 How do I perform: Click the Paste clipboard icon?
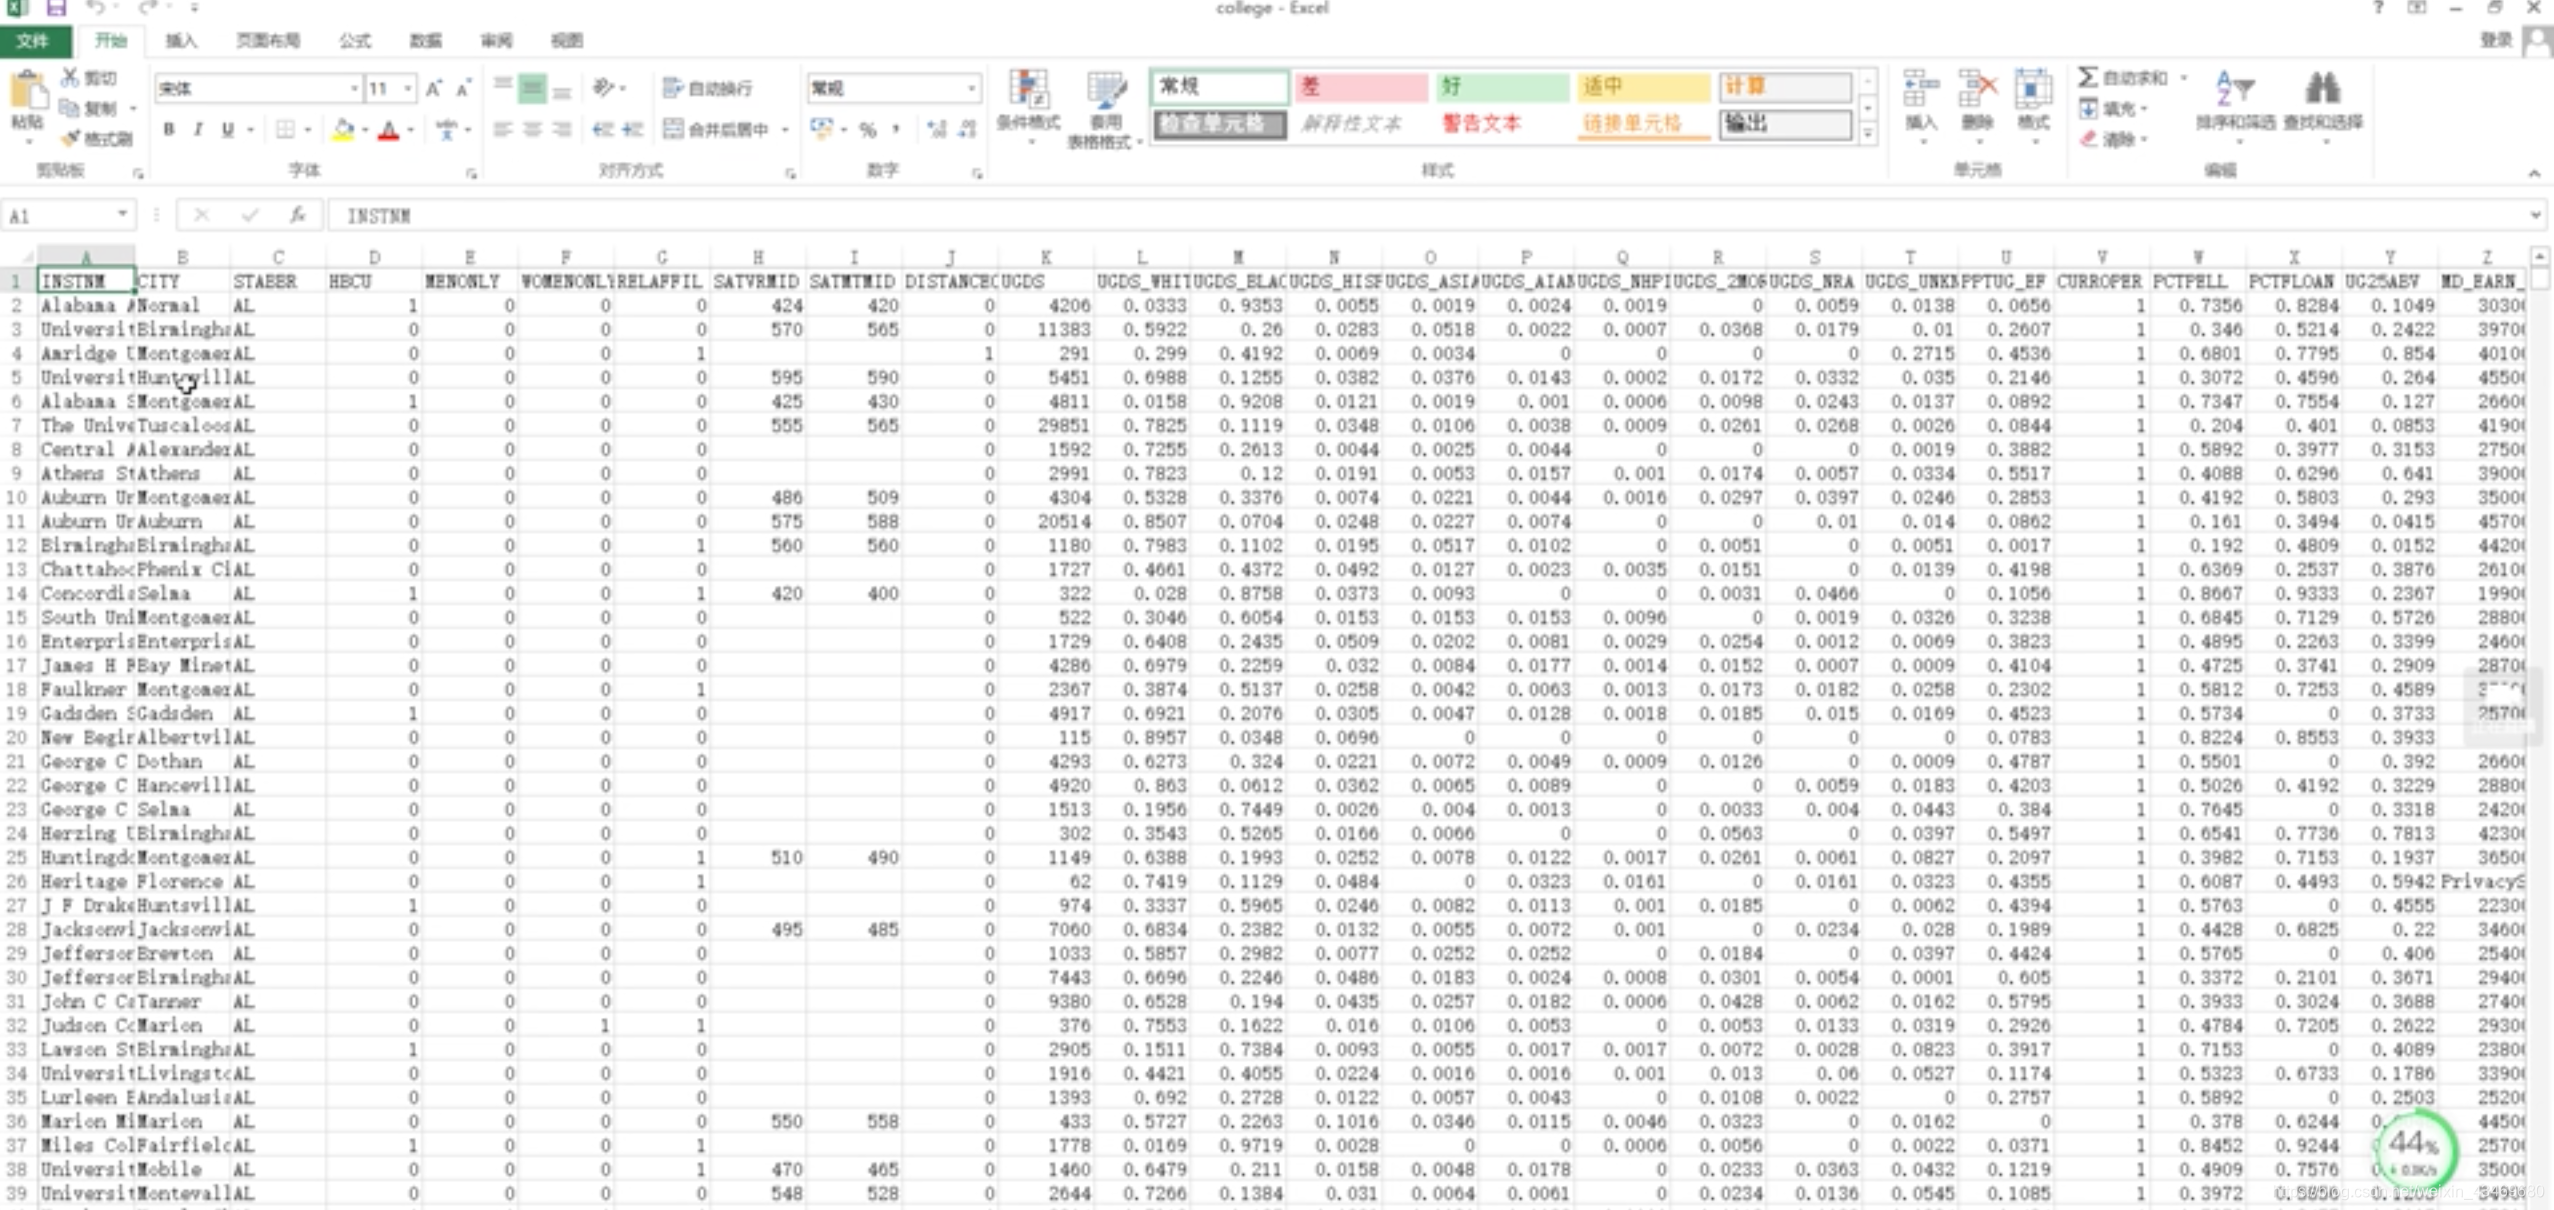coord(27,90)
